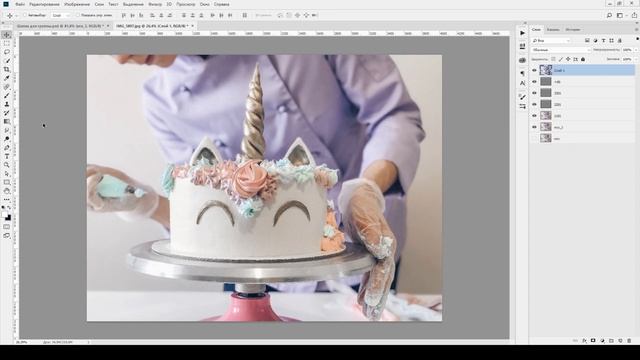Delete layer using the trash icon
This screenshot has height=360, width=640.
(629, 340)
